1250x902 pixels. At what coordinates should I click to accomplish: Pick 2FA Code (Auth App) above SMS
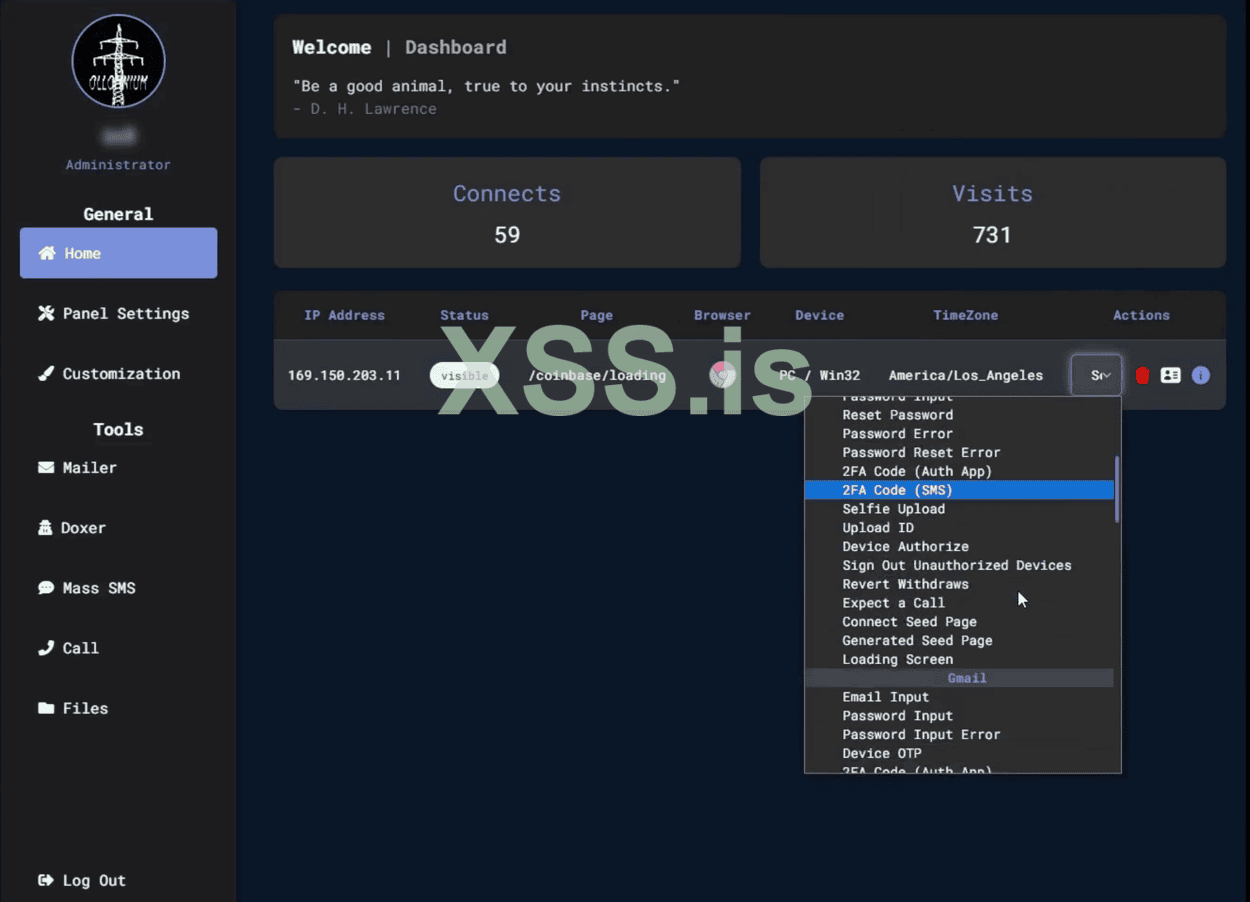click(917, 471)
